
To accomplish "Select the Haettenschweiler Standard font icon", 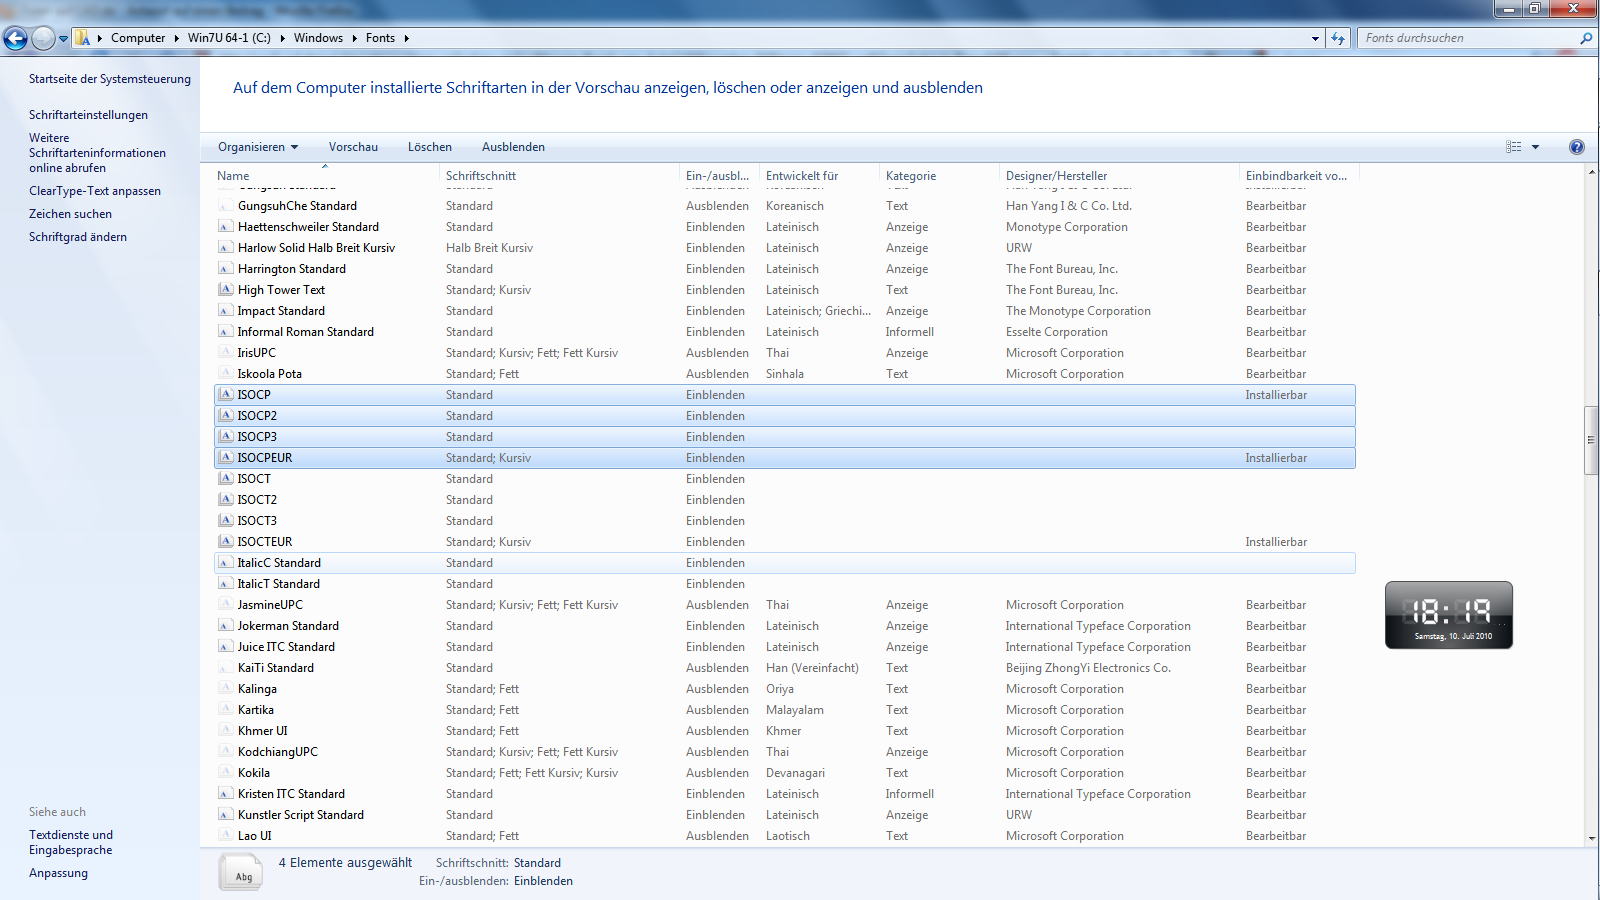I will (226, 226).
